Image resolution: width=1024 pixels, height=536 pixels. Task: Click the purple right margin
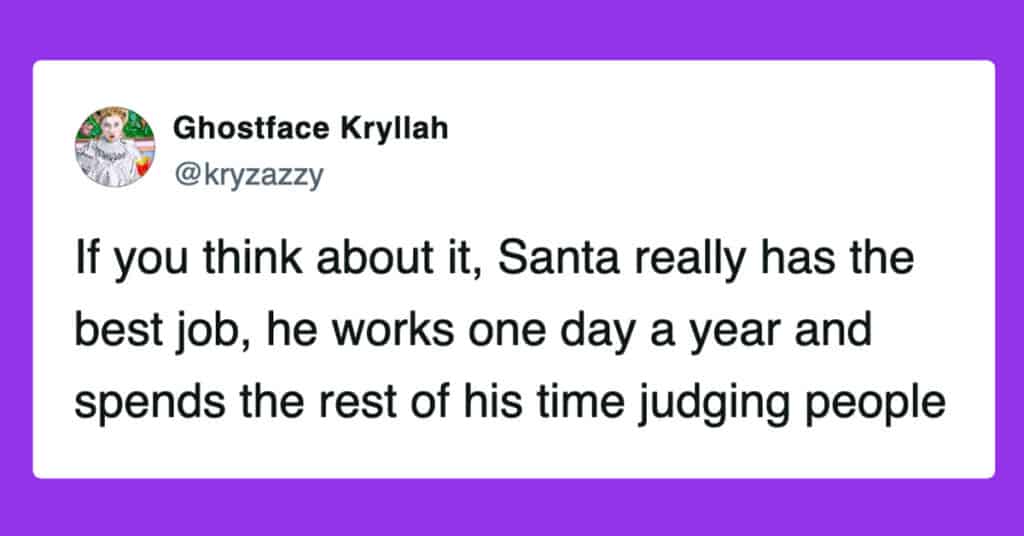tap(1009, 270)
